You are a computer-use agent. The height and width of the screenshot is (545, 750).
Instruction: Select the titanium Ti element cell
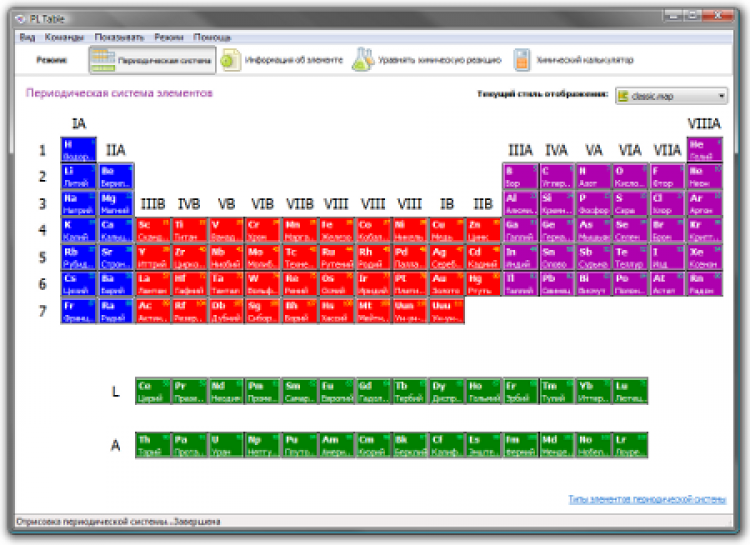tap(189, 230)
